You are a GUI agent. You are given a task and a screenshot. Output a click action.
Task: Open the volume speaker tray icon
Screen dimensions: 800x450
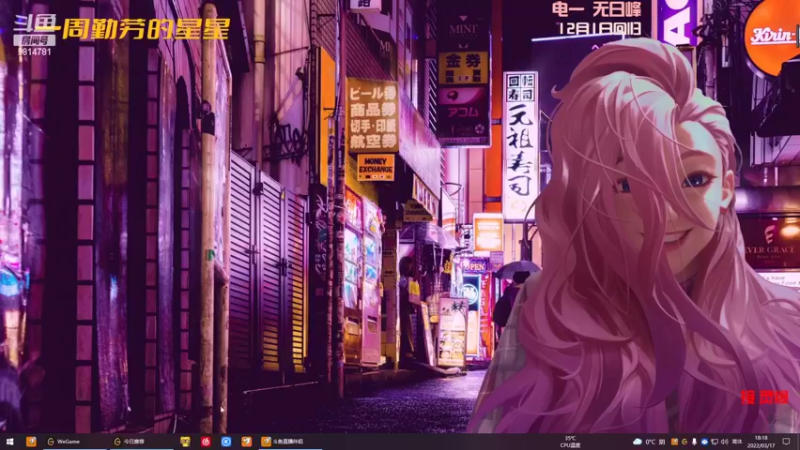click(724, 442)
